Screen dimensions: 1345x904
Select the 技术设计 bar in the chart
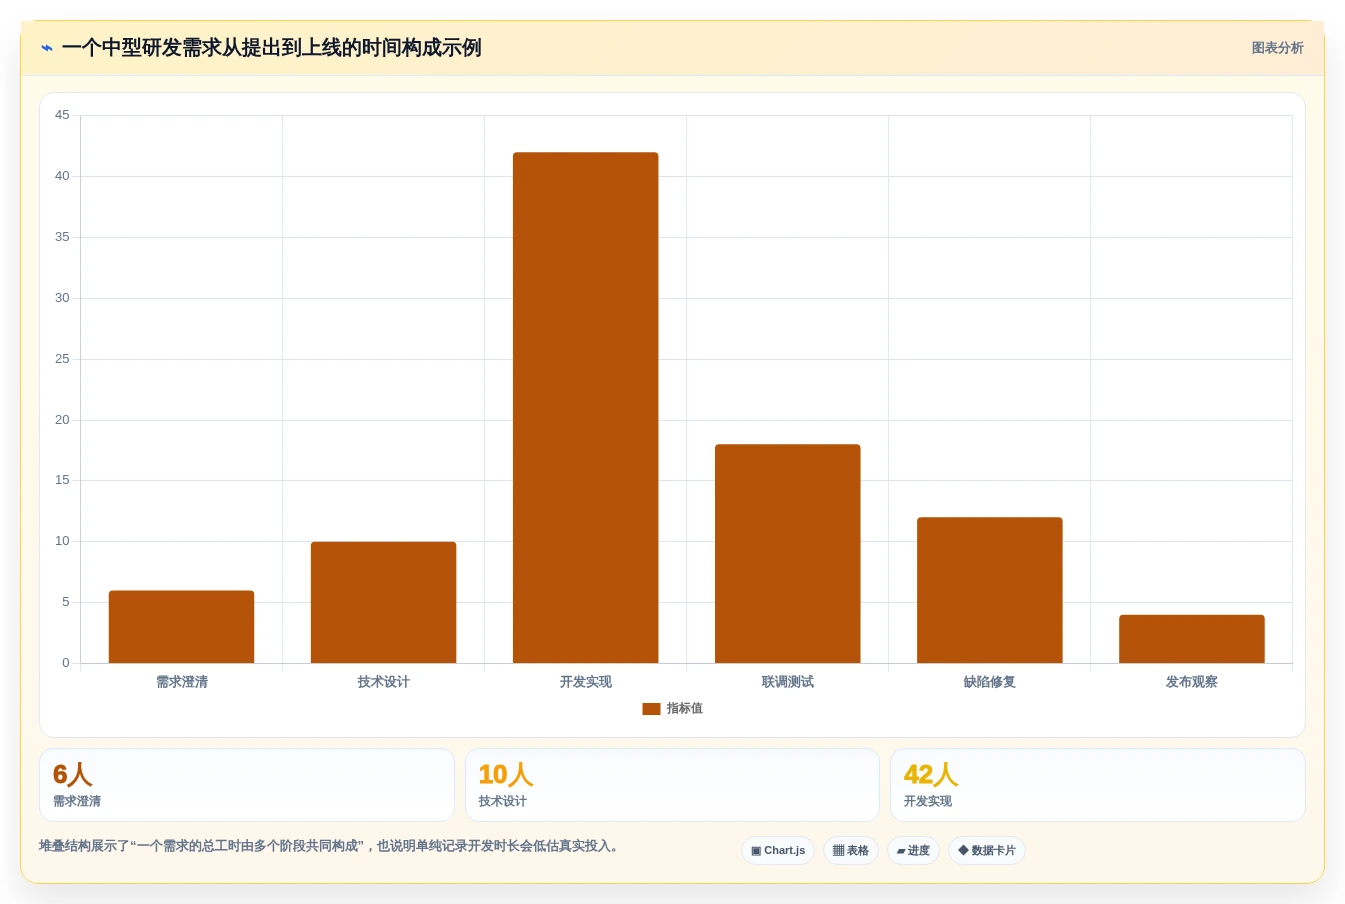point(383,602)
